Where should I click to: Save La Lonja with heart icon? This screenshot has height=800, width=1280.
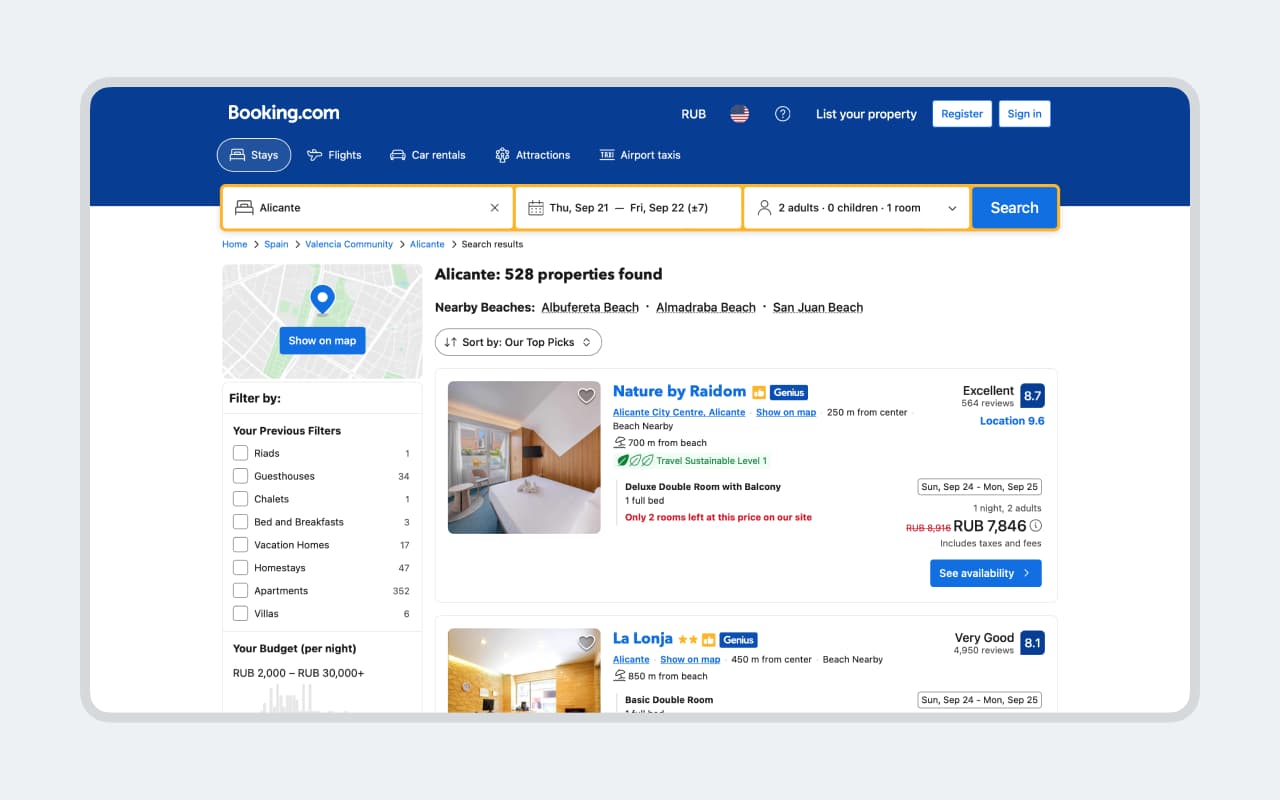point(586,642)
